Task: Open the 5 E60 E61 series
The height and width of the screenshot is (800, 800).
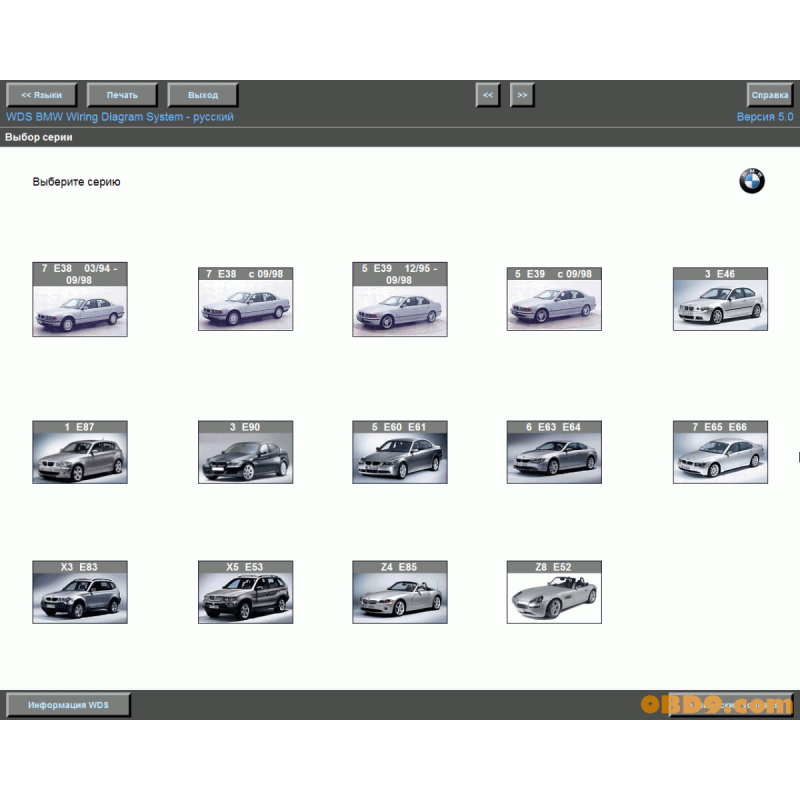Action: click(400, 452)
